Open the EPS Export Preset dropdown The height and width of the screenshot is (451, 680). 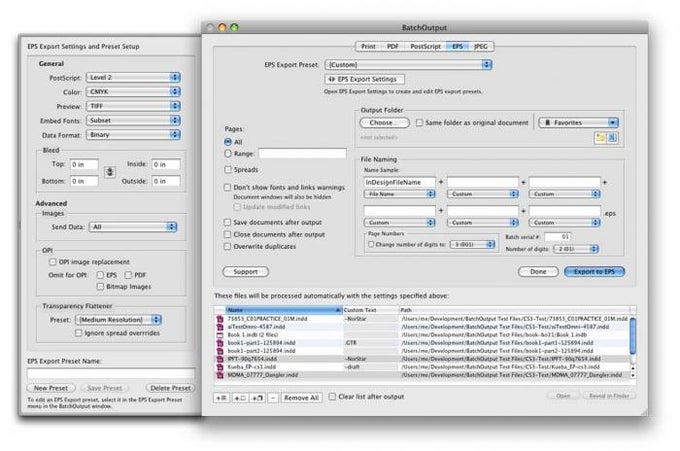(408, 65)
